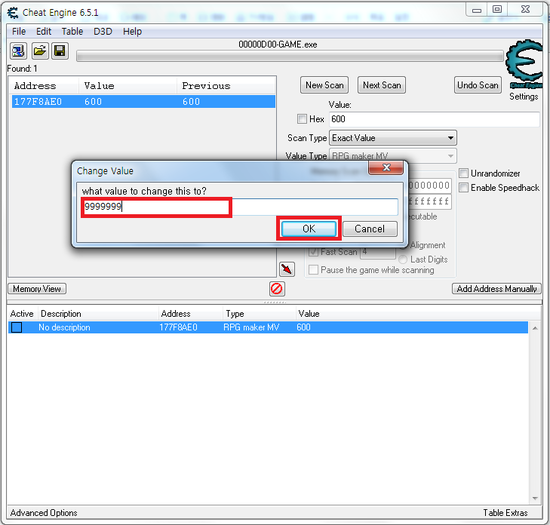Image resolution: width=550 pixels, height=525 pixels.
Task: Open the Help menu
Action: (x=132, y=32)
